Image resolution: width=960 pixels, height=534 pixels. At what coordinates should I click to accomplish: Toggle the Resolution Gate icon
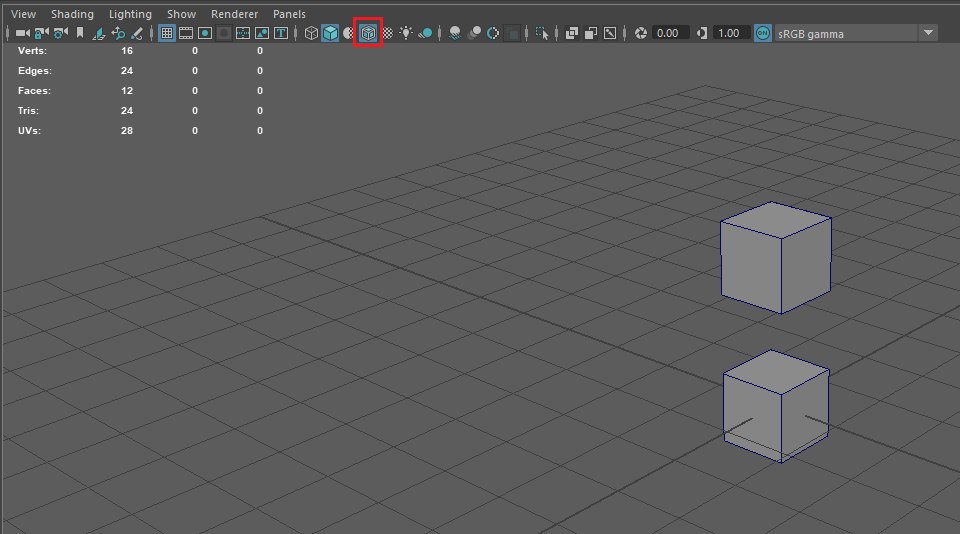pyautogui.click(x=204, y=33)
